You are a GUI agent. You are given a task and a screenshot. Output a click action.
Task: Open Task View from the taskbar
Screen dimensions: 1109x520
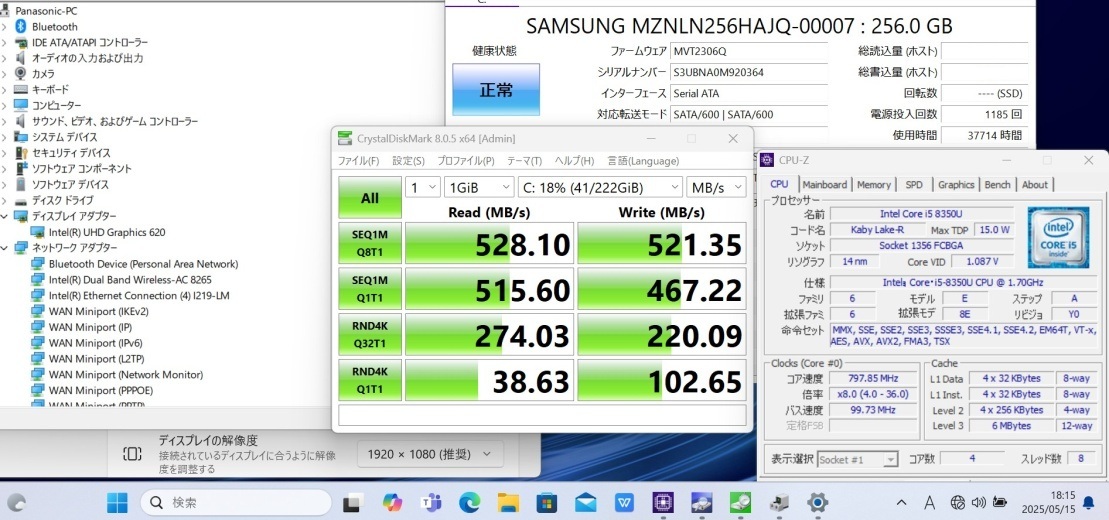point(352,503)
